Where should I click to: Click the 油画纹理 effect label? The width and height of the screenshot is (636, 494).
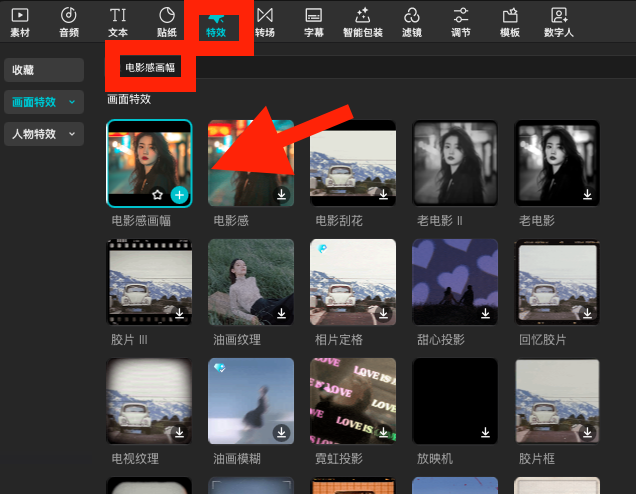[x=237, y=339]
